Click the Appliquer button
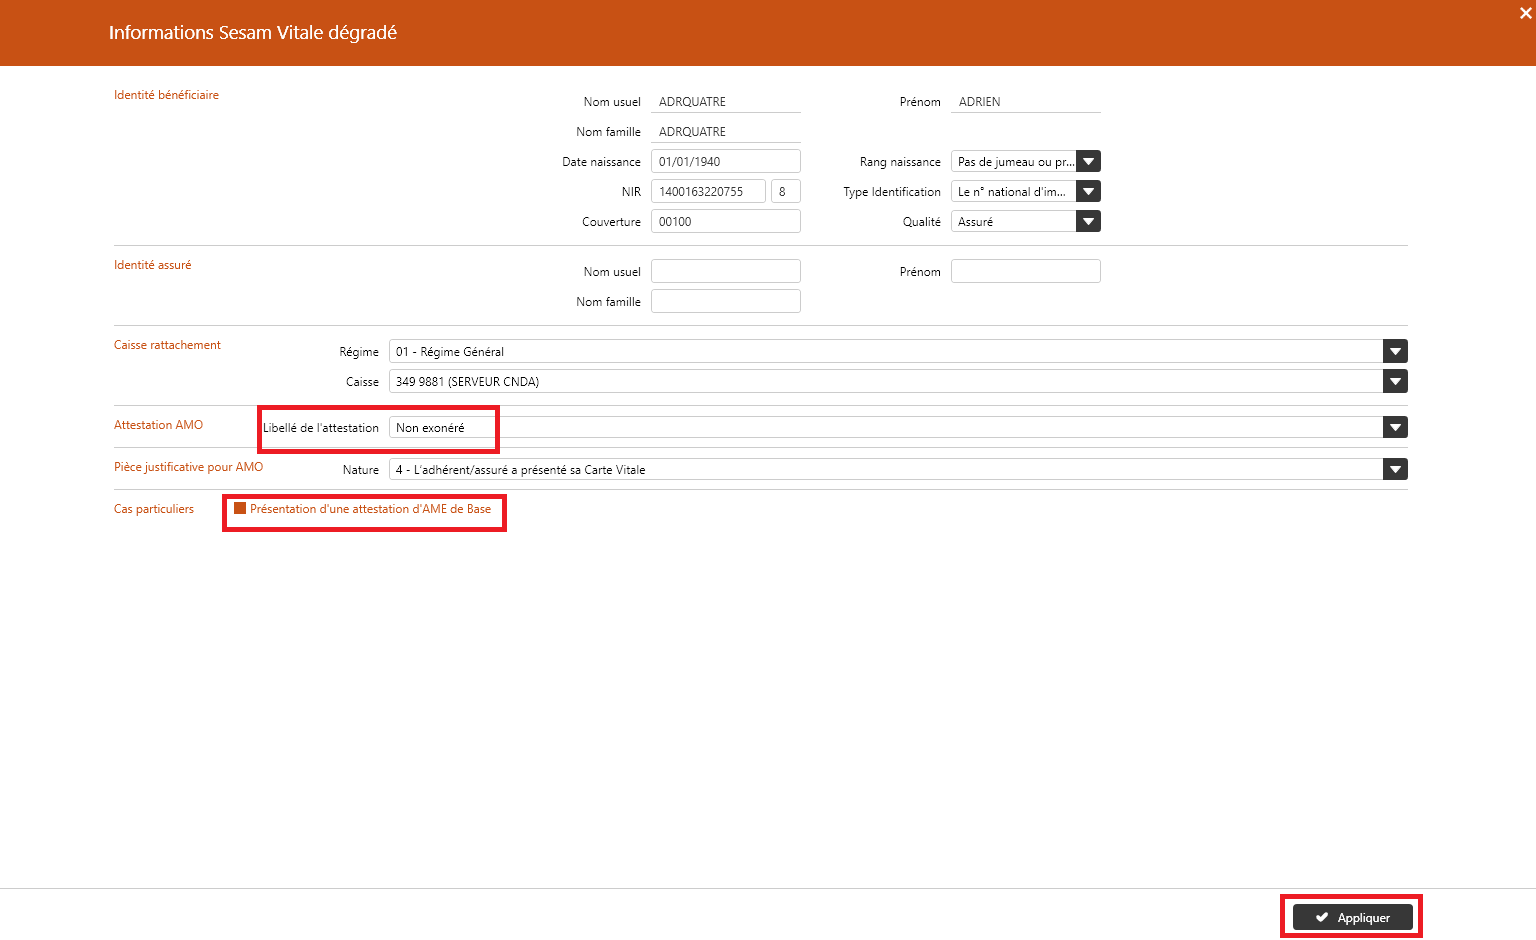 pyautogui.click(x=1352, y=917)
